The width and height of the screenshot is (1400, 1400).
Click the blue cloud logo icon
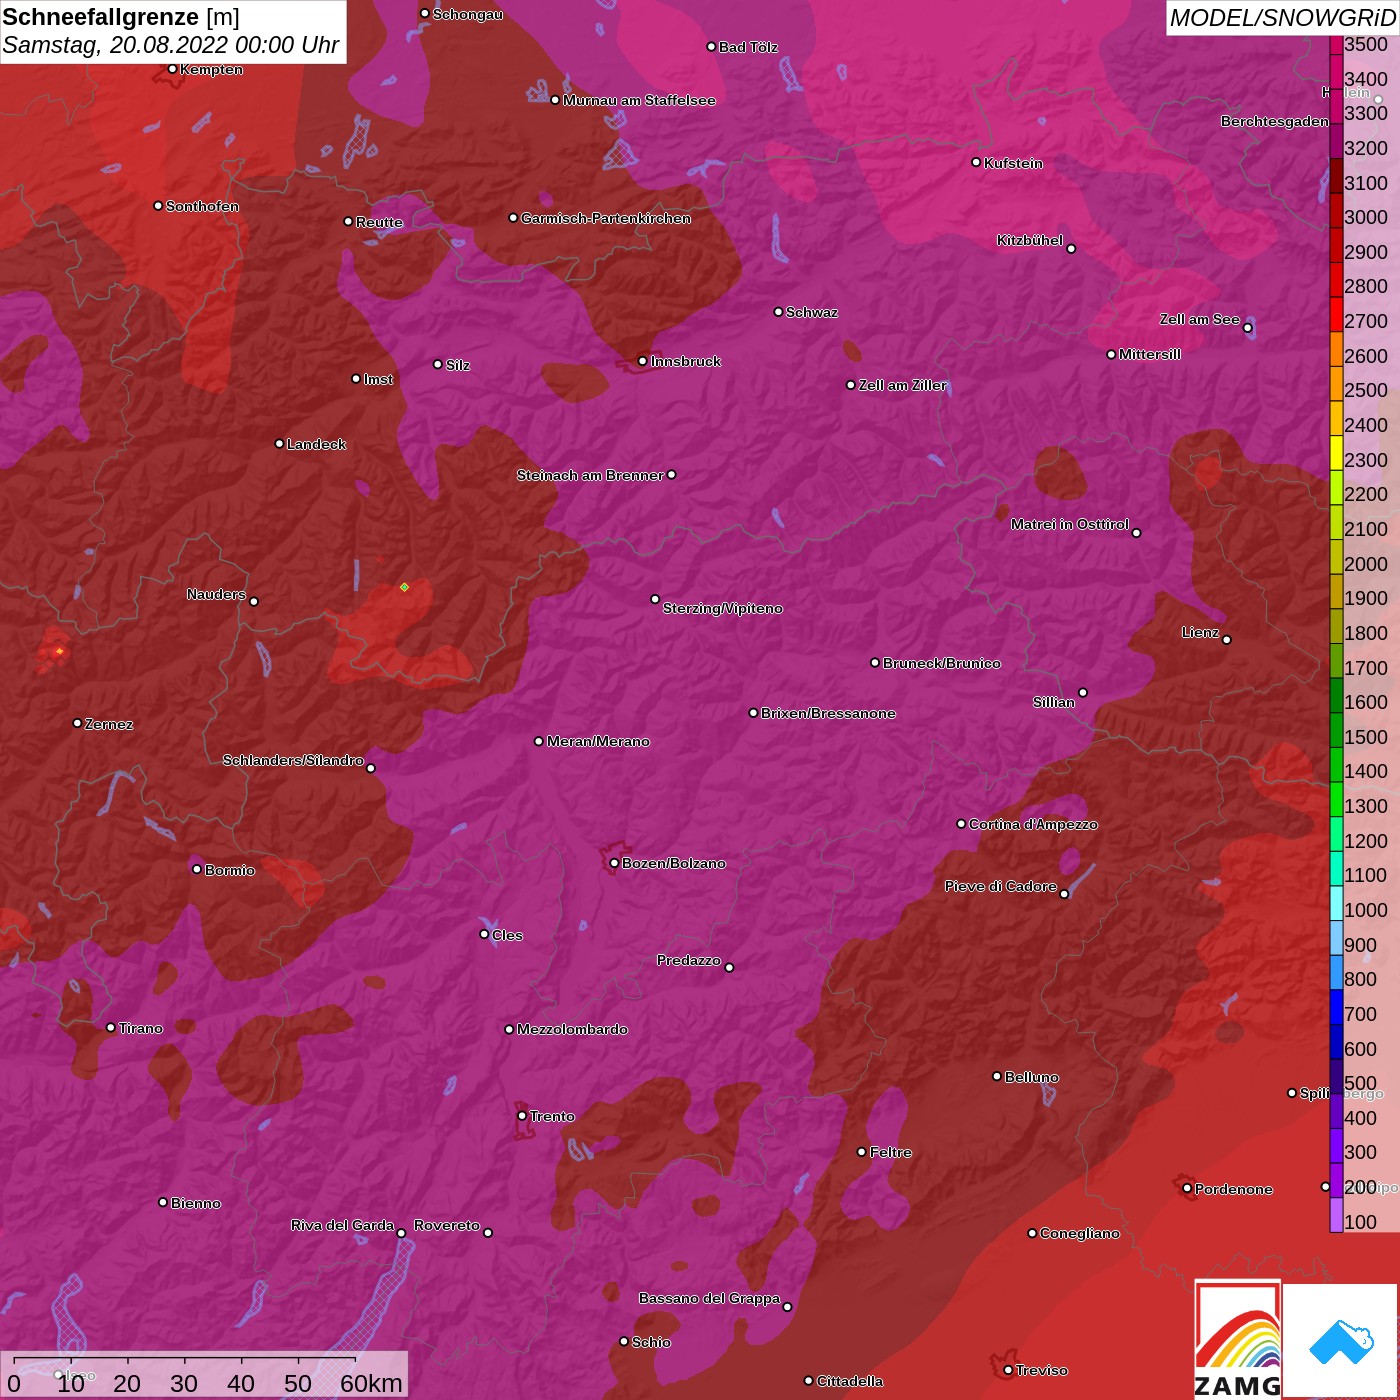pos(1341,1342)
